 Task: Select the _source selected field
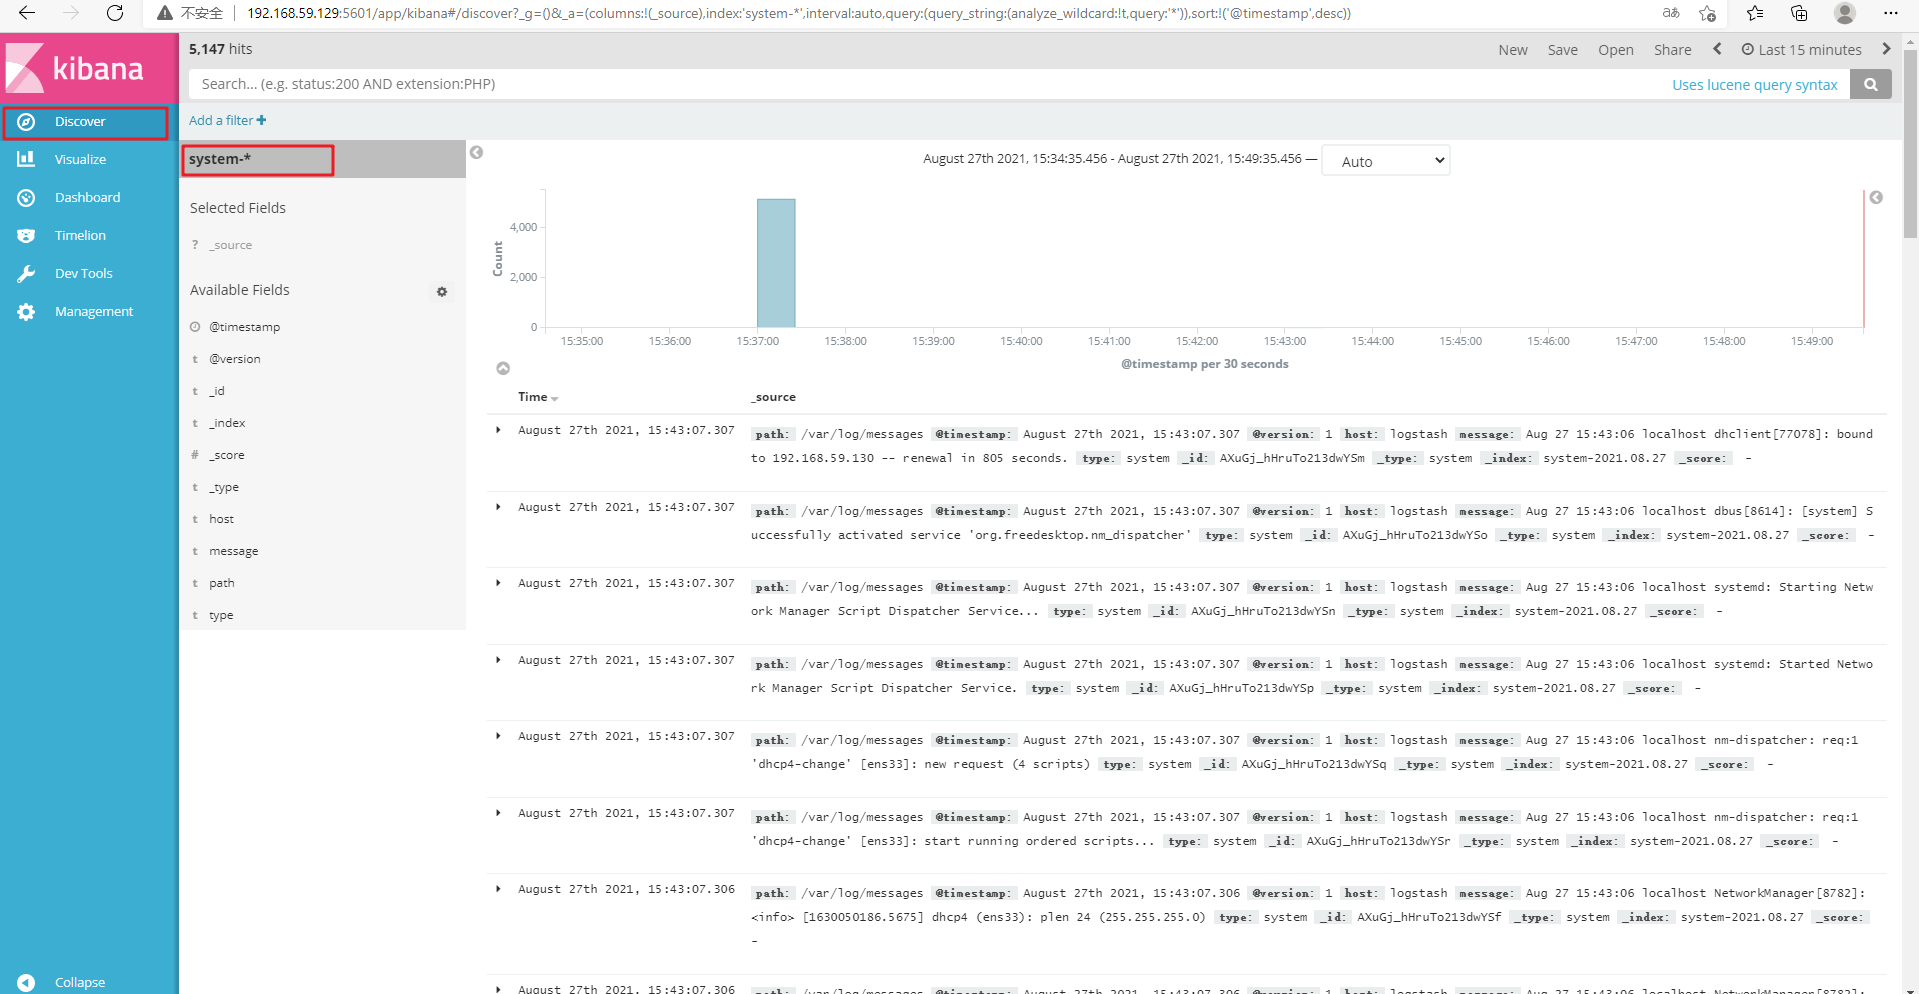(230, 246)
